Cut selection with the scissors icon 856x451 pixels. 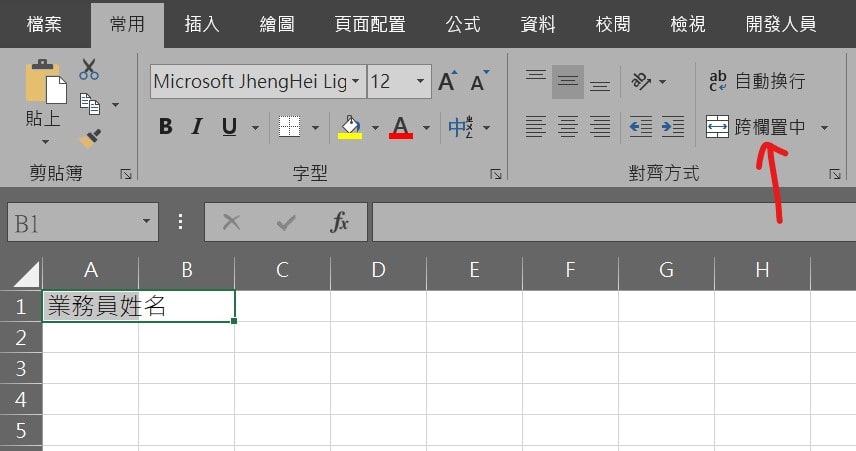[88, 69]
